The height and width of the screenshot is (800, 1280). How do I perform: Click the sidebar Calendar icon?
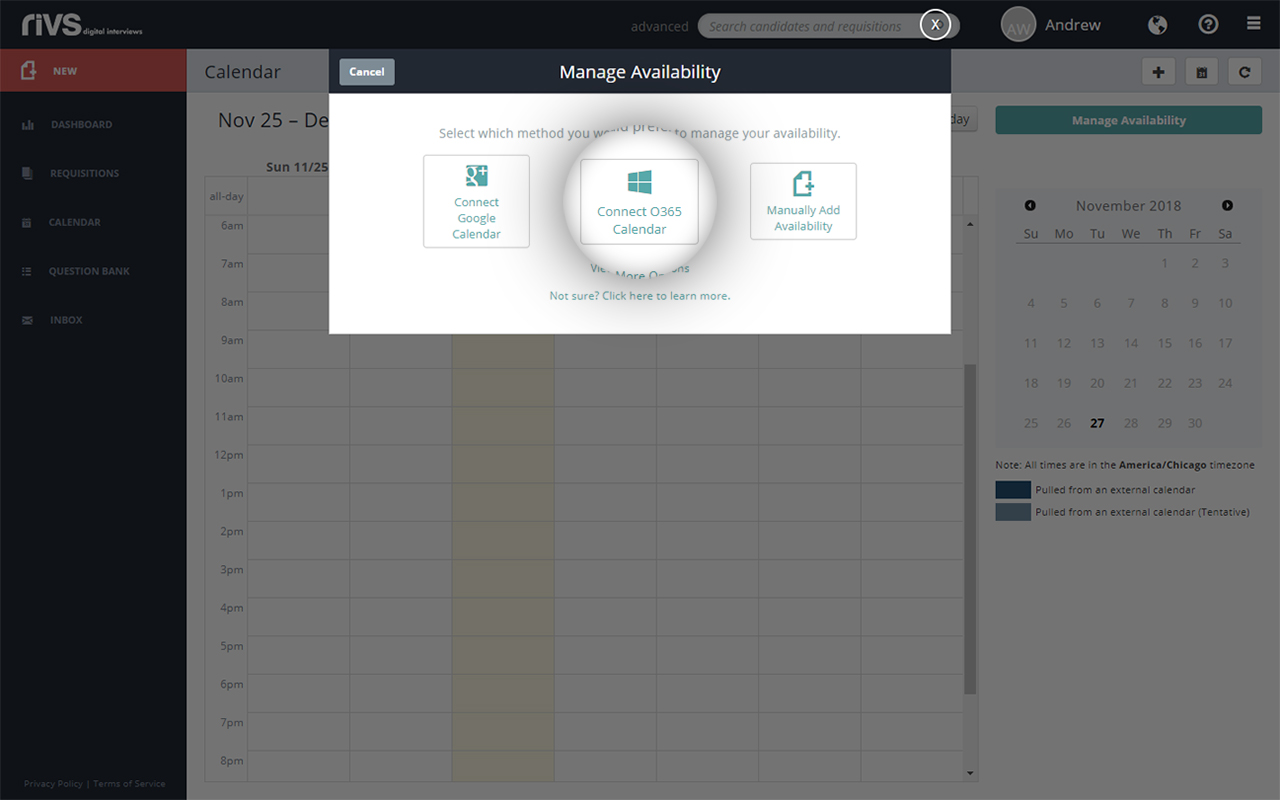click(27, 222)
